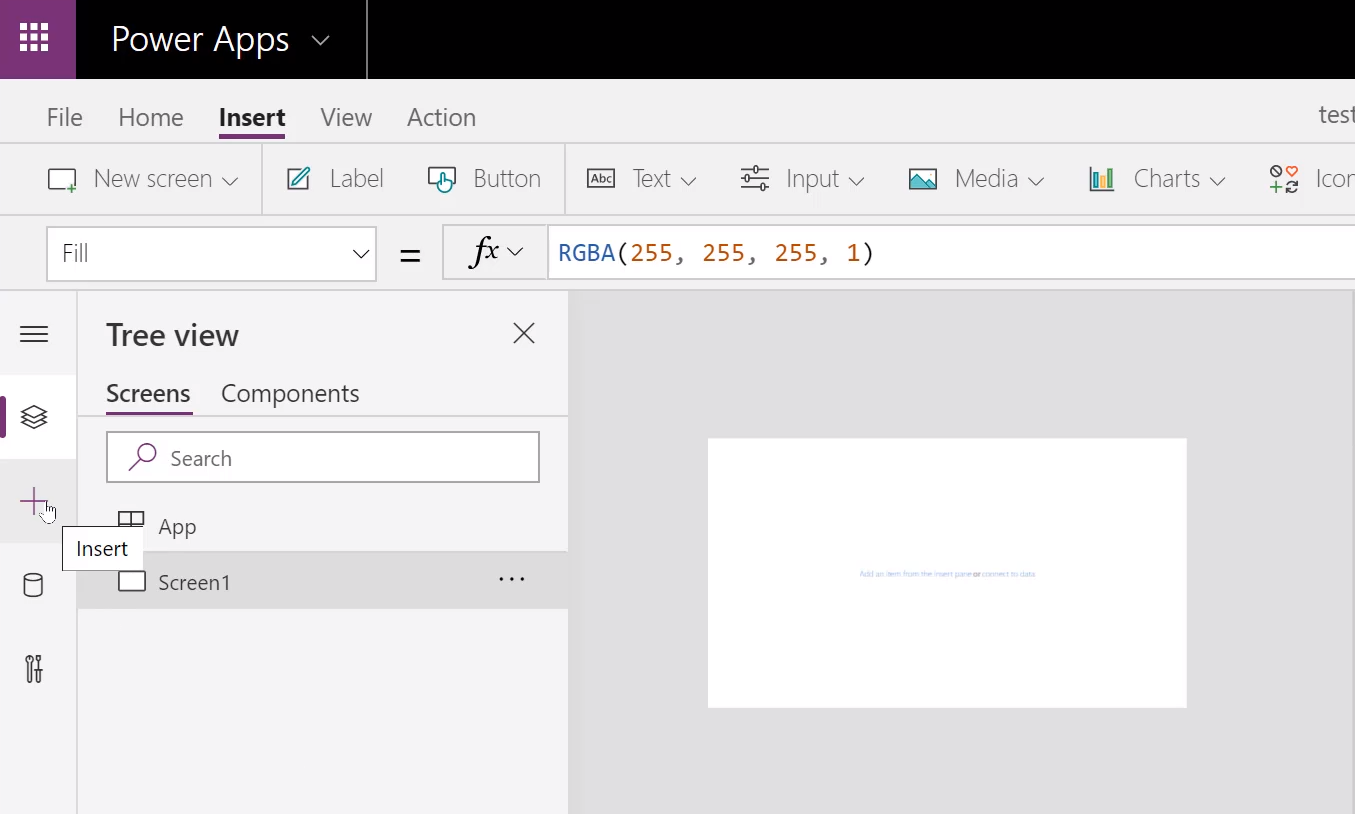Click the search magnifier icon
Screen dimensions: 1355x814
142,457
